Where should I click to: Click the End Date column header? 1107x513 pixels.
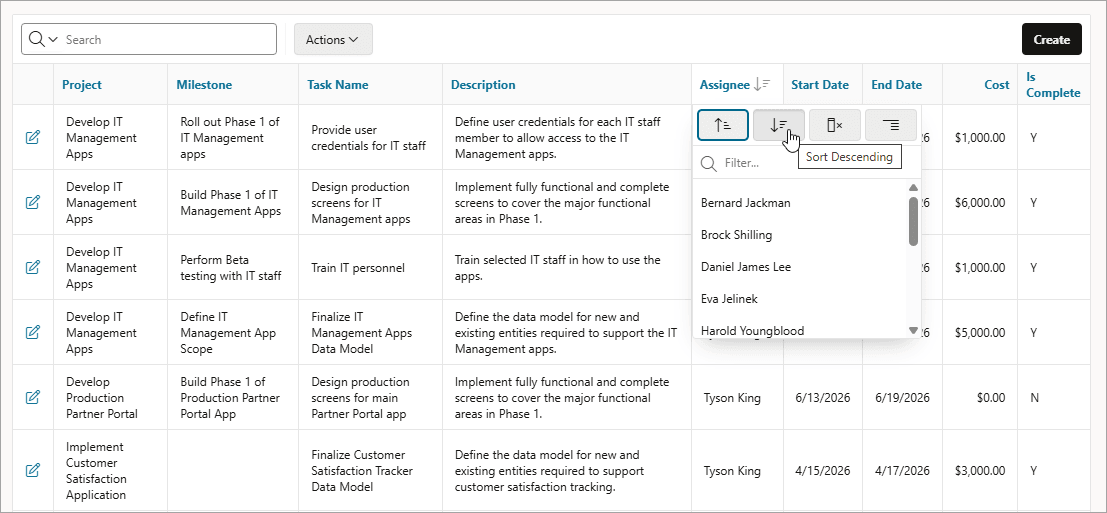click(897, 85)
